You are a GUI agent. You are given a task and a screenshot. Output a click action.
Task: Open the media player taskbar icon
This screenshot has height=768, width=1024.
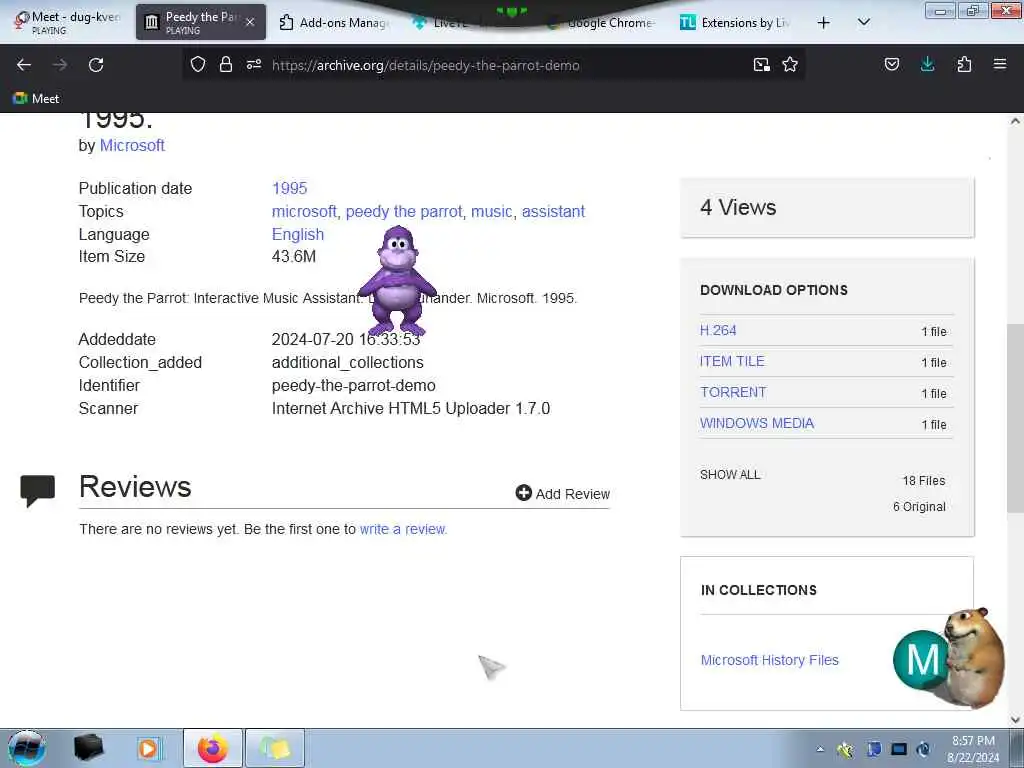pos(148,748)
